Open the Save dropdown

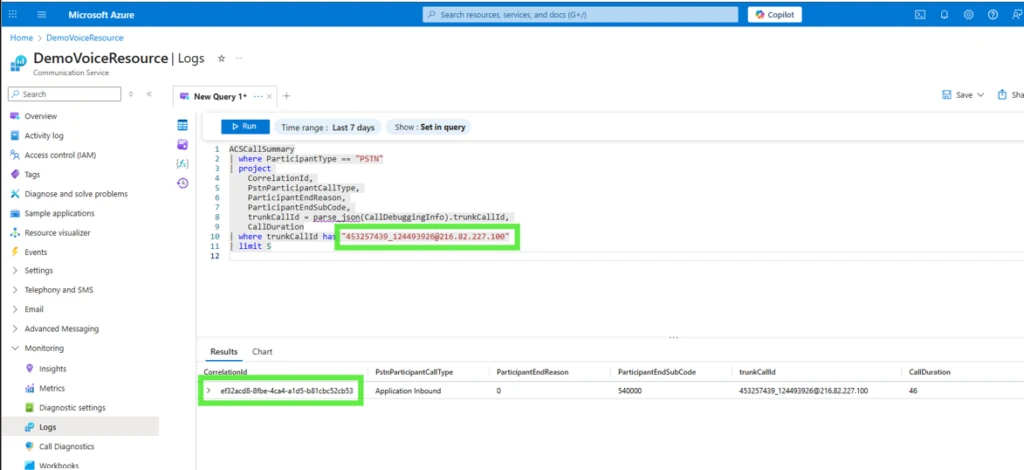pos(979,95)
